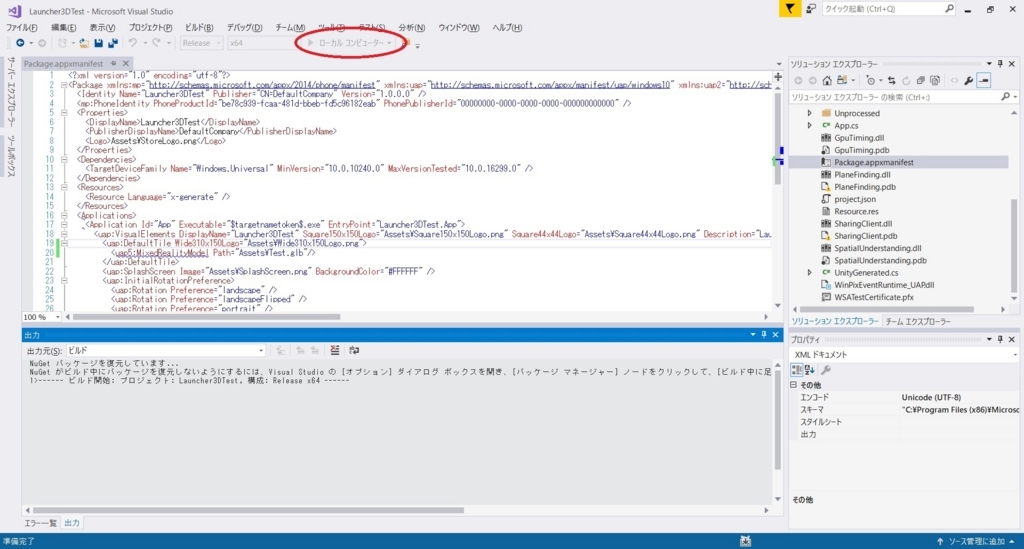Click the solution/folder view switch icon in Solution Explorer
The height and width of the screenshot is (549, 1024).
tap(842, 80)
